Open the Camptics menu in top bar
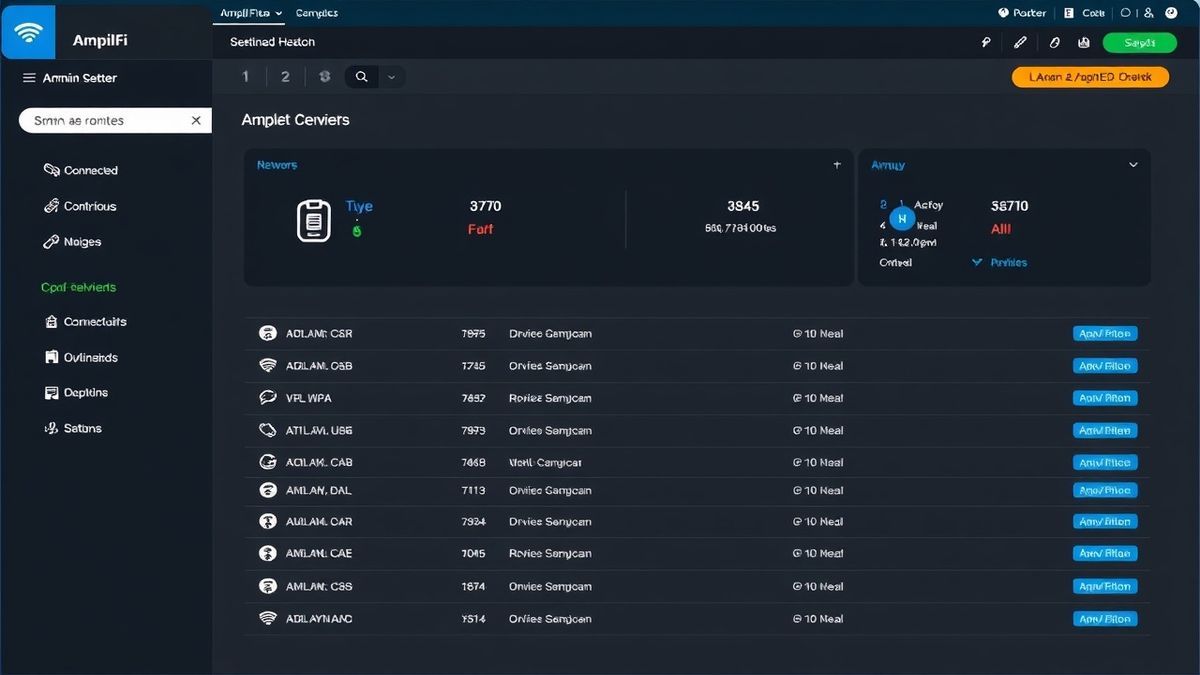Image resolution: width=1200 pixels, height=675 pixels. pos(317,13)
